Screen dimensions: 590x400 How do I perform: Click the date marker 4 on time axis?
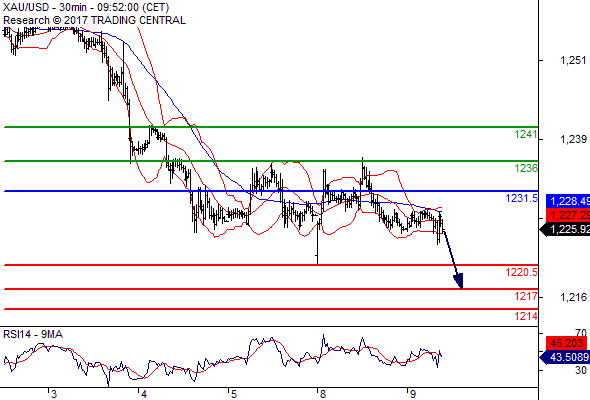pos(143,394)
